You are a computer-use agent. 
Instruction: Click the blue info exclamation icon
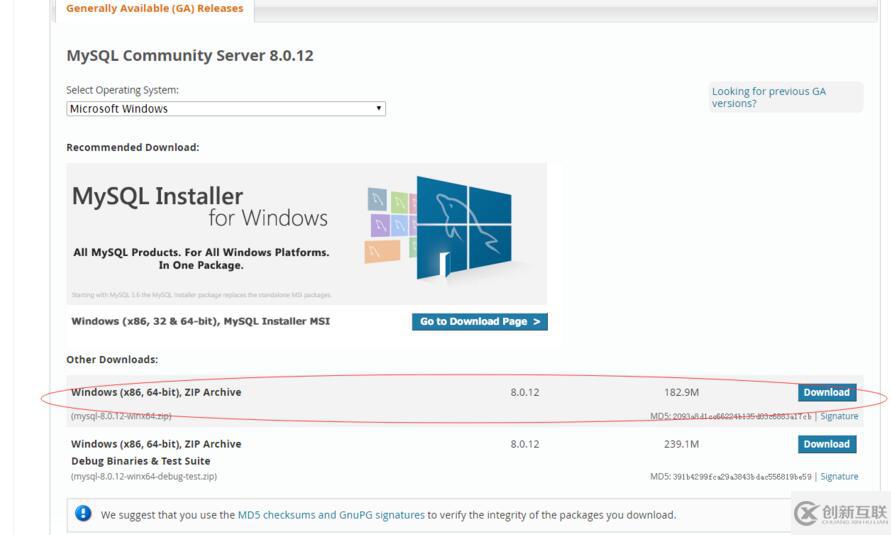(83, 513)
